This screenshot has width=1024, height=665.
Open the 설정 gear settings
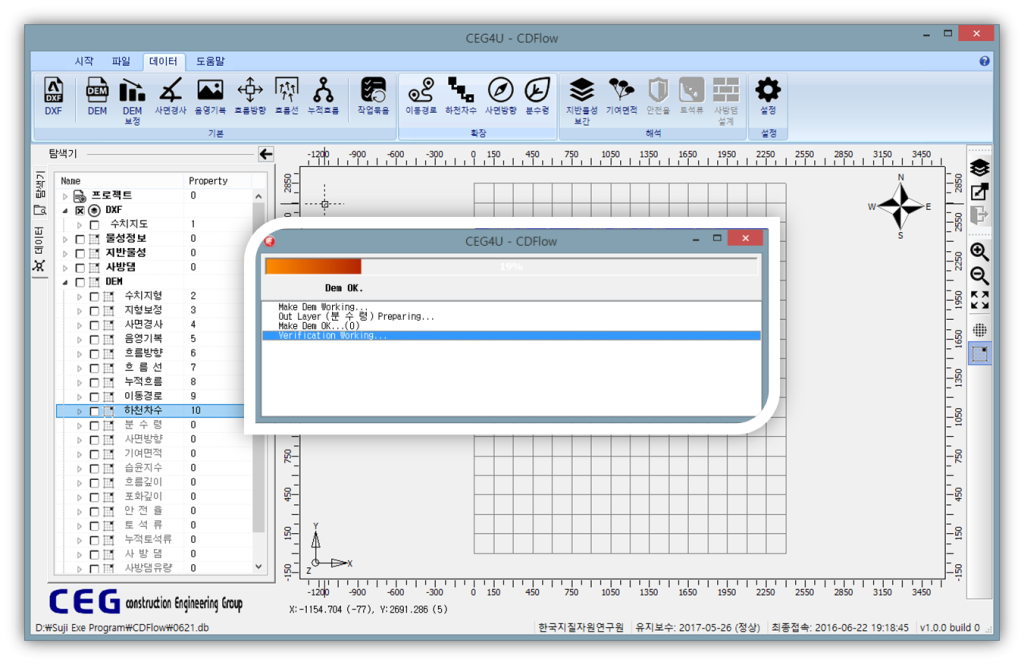click(x=768, y=96)
